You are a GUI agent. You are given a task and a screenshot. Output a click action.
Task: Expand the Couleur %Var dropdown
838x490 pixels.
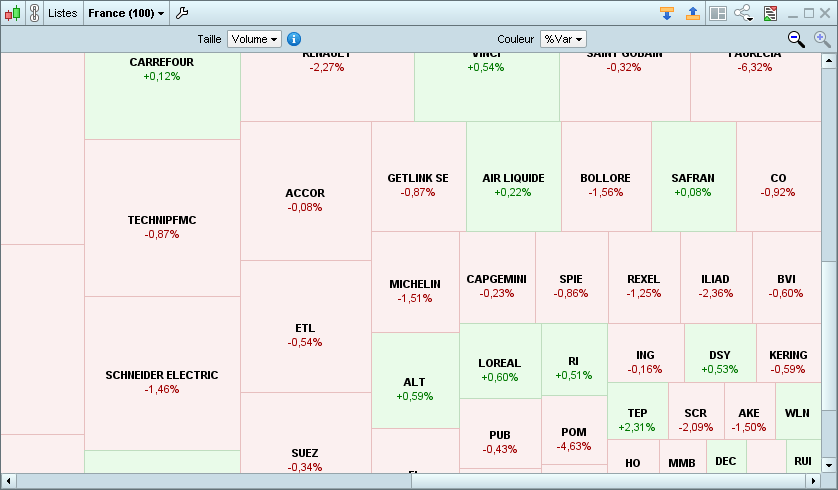[562, 39]
